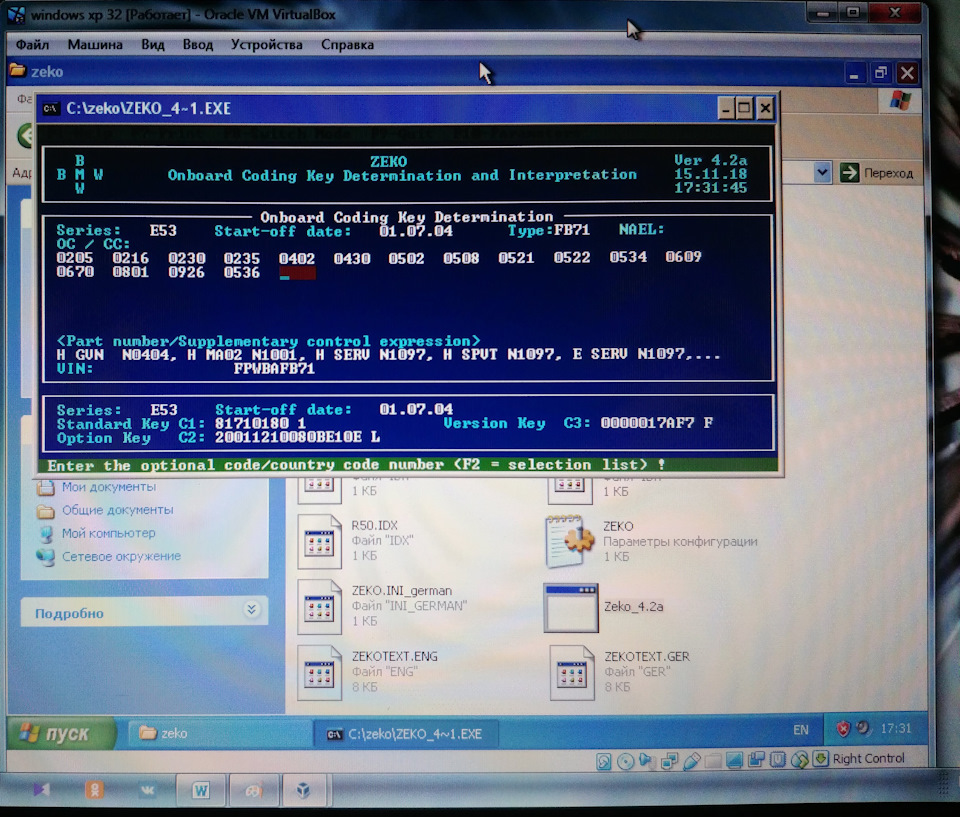Screen dimensions: 960x817
Task: Switch to zeko folder taskbar button
Action: 219,733
